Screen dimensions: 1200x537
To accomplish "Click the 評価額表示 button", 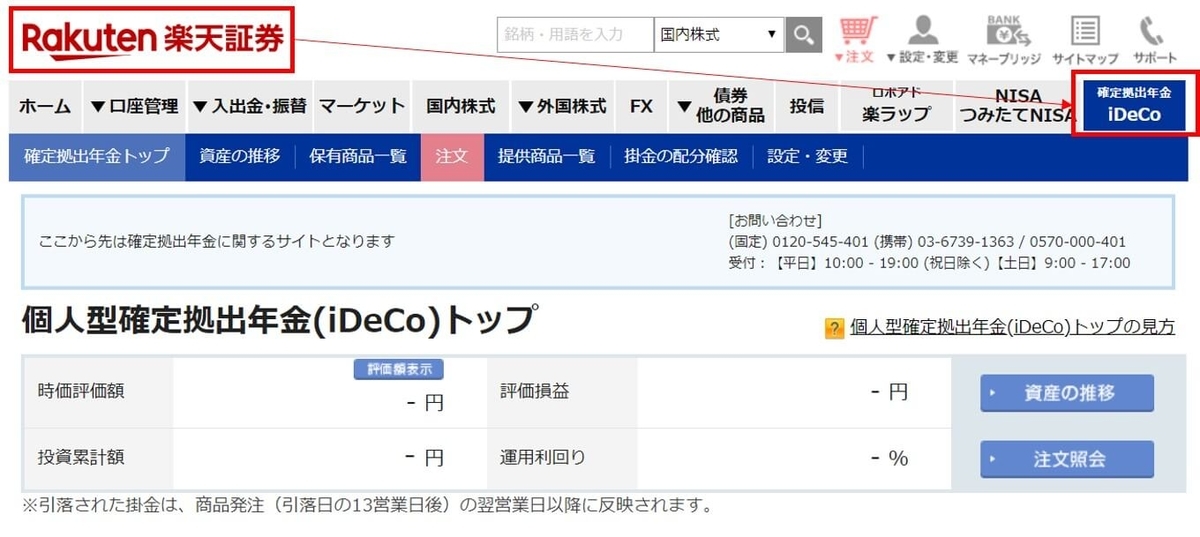I will (x=399, y=370).
